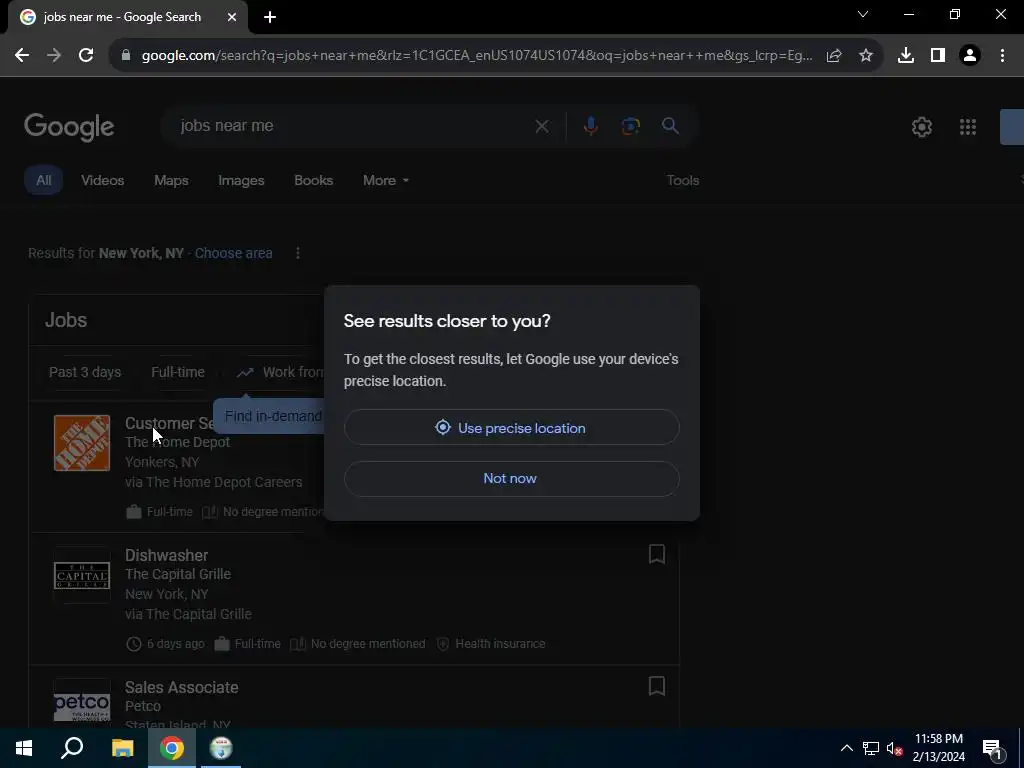Open Google Lens image search icon
The image size is (1024, 768).
(x=630, y=125)
